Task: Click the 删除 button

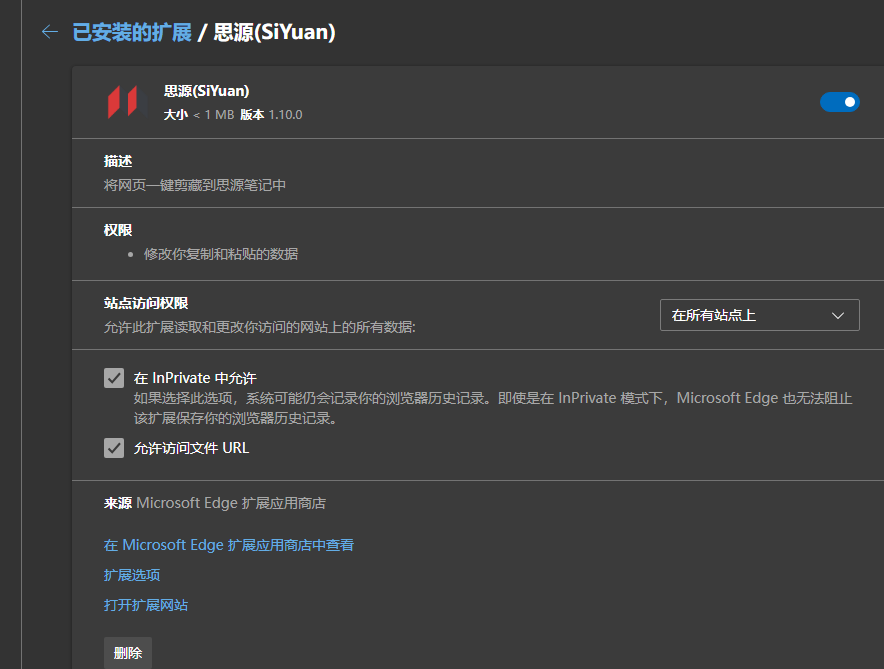Action: pyautogui.click(x=128, y=653)
